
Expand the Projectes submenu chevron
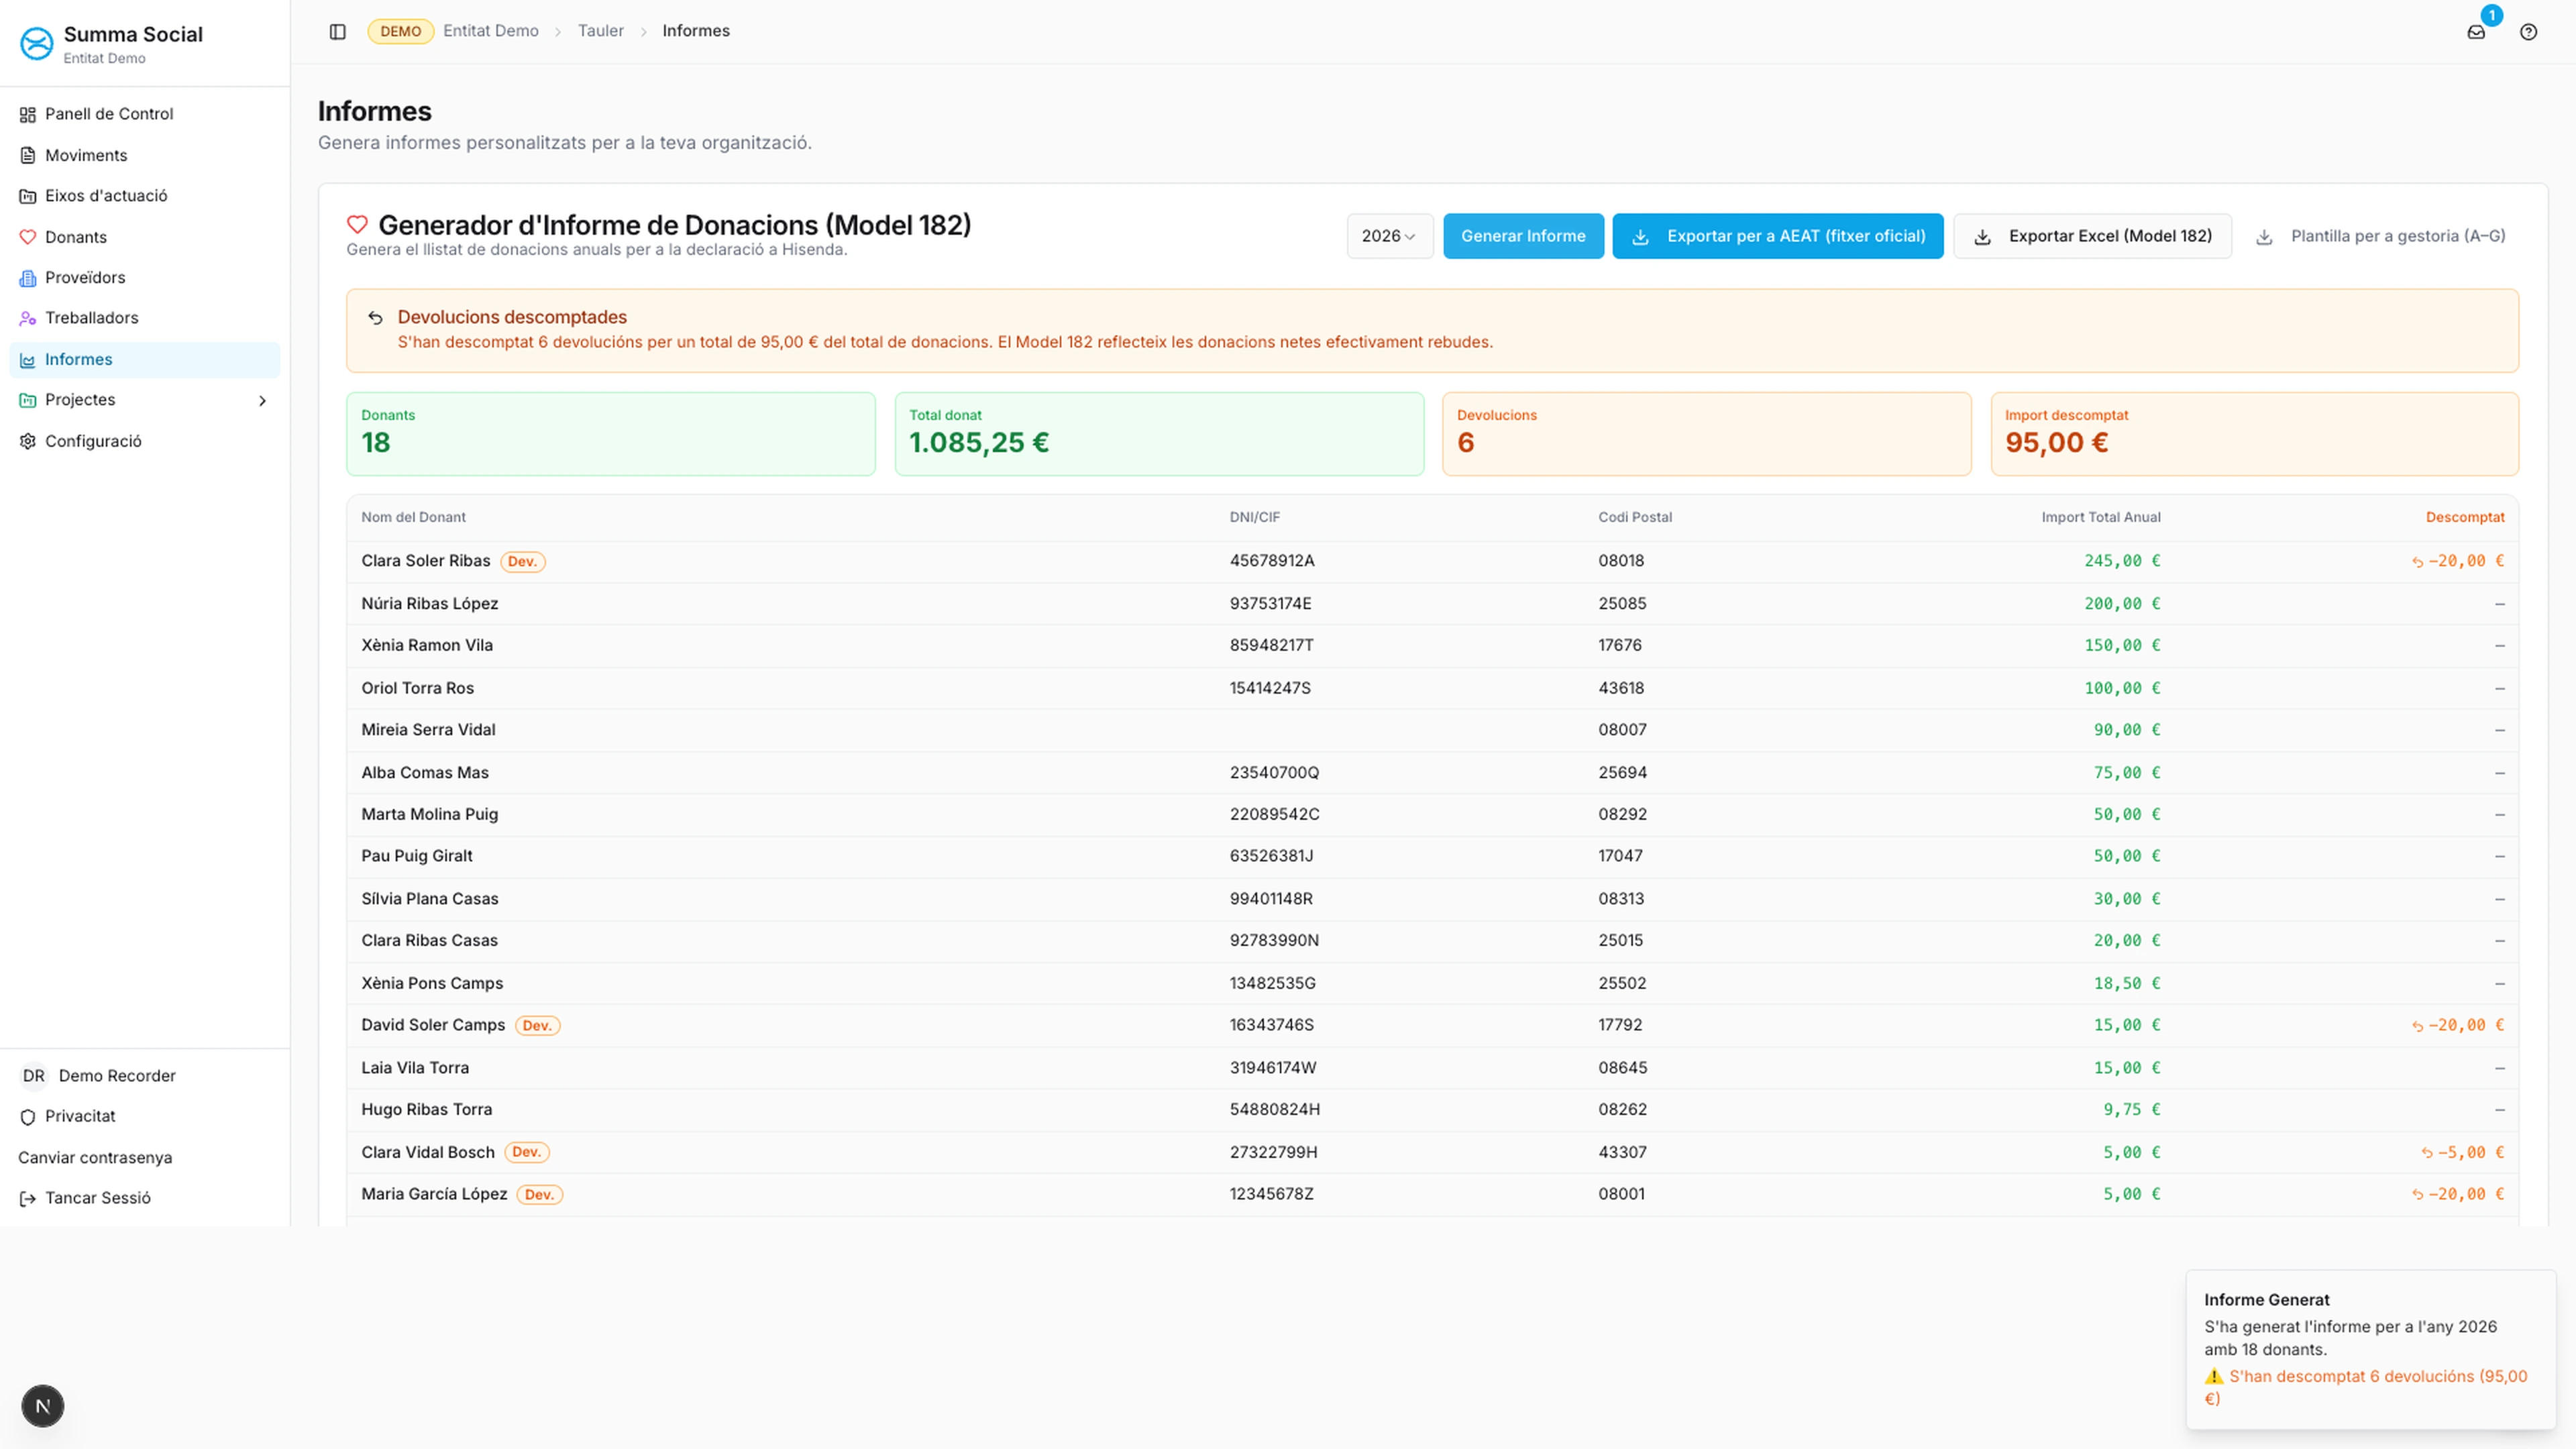[x=262, y=400]
